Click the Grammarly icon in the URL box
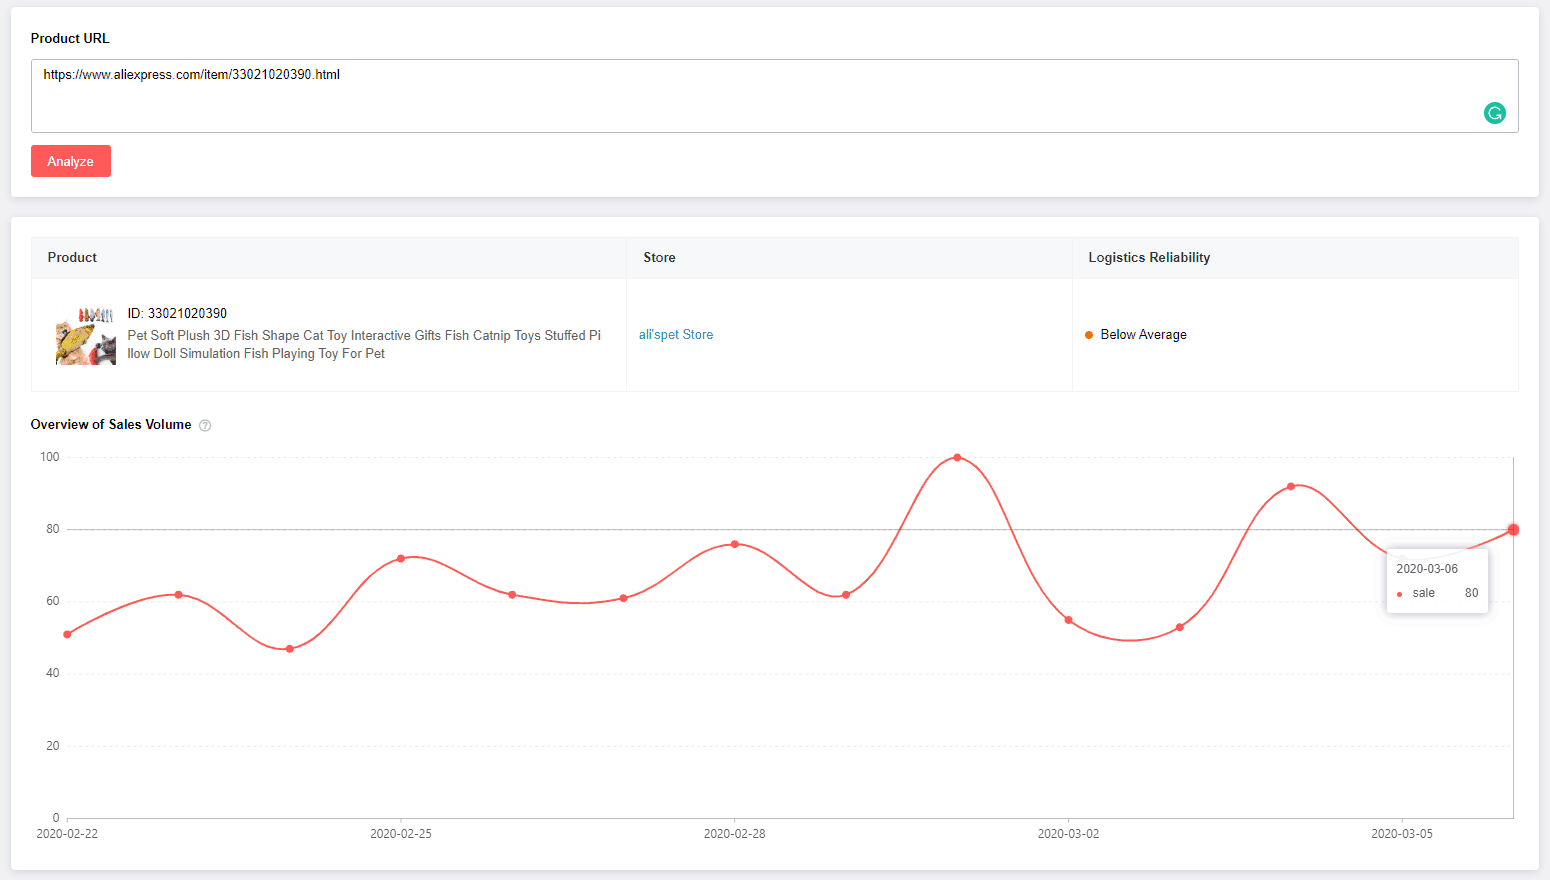Viewport: 1550px width, 880px height. pos(1494,113)
